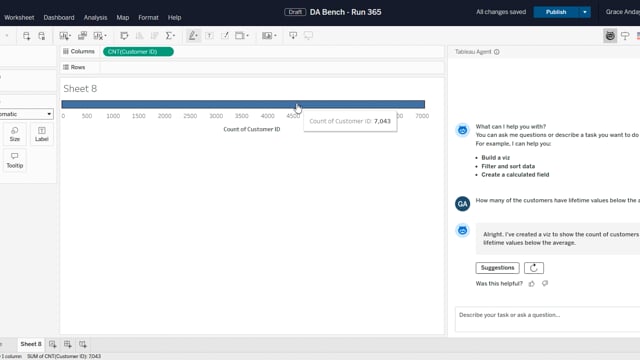Image resolution: width=640 pixels, height=360 pixels.
Task: Open the Map menu
Action: tap(122, 18)
